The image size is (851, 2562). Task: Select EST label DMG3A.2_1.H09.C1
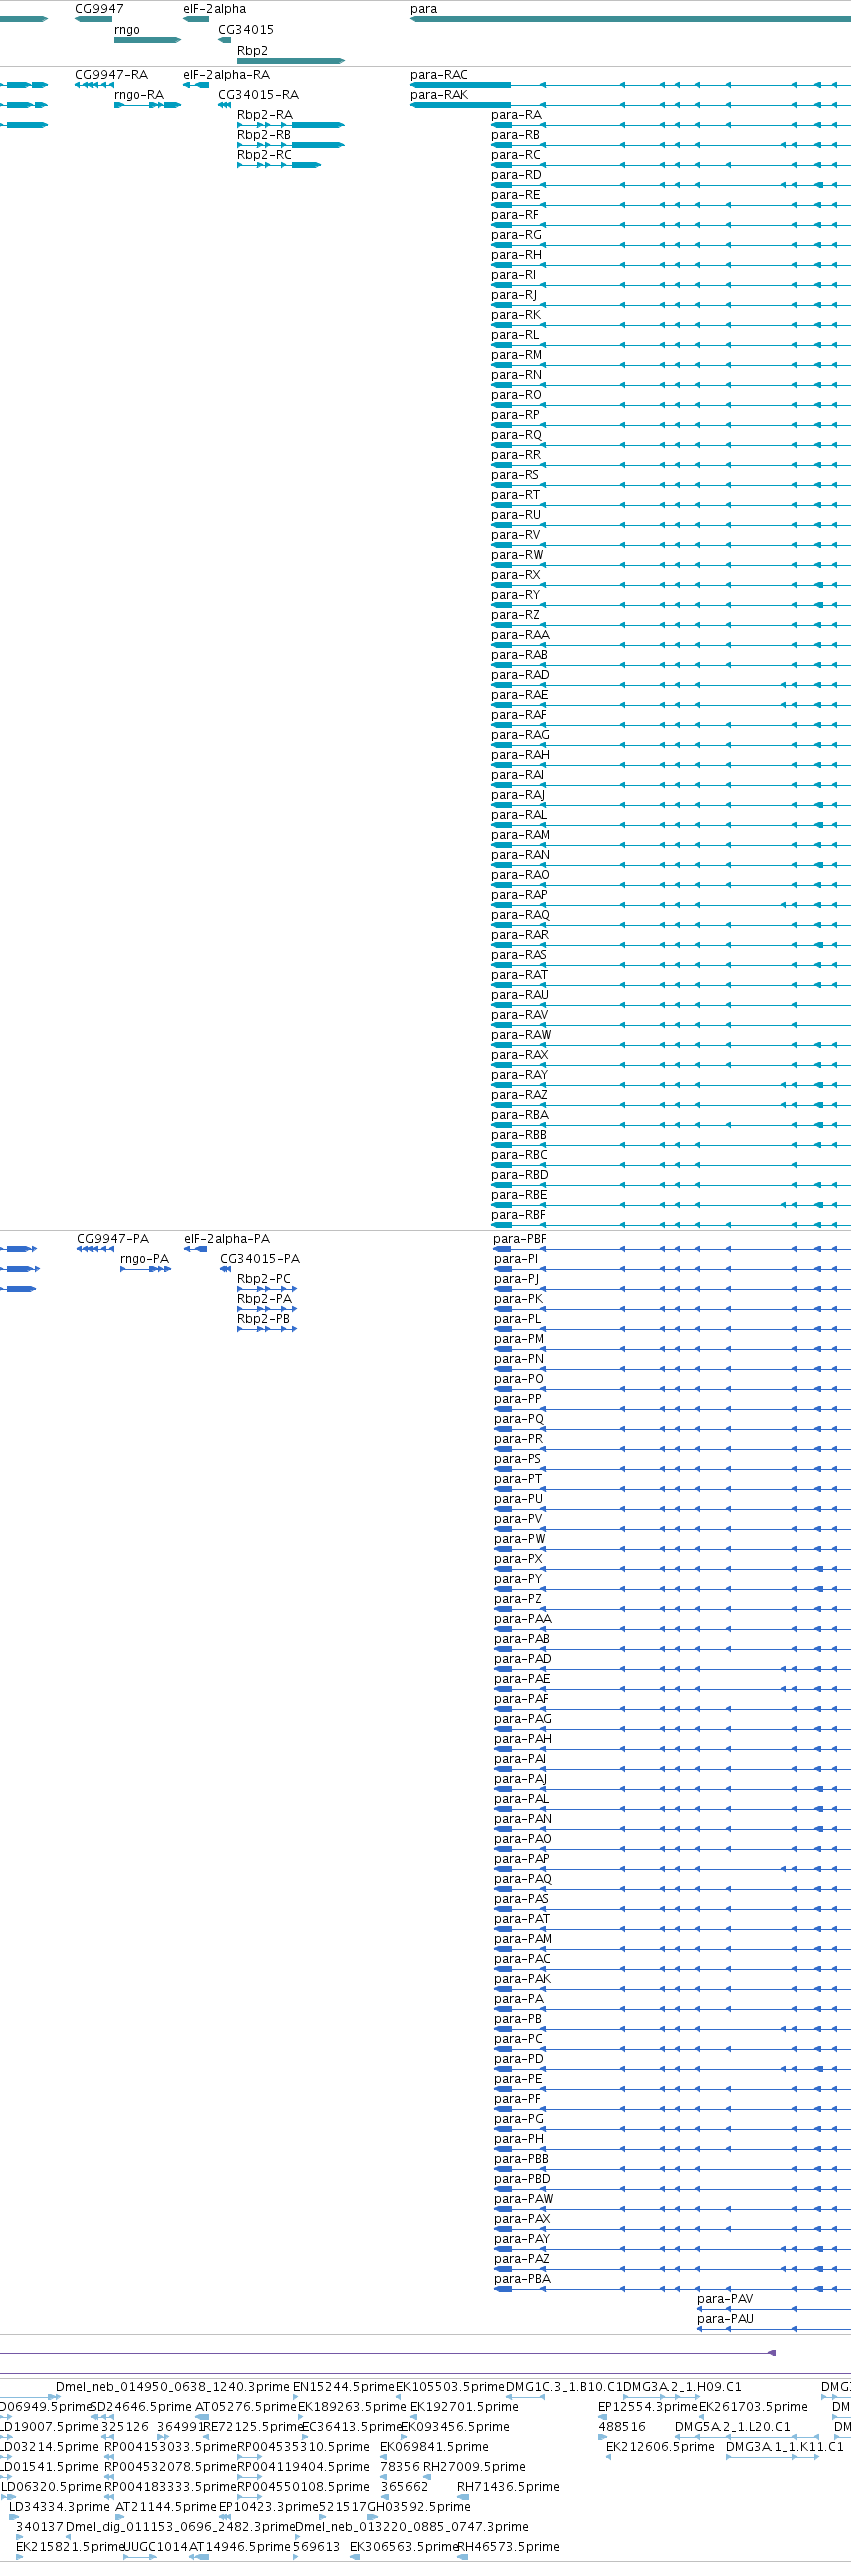pyautogui.click(x=682, y=2387)
